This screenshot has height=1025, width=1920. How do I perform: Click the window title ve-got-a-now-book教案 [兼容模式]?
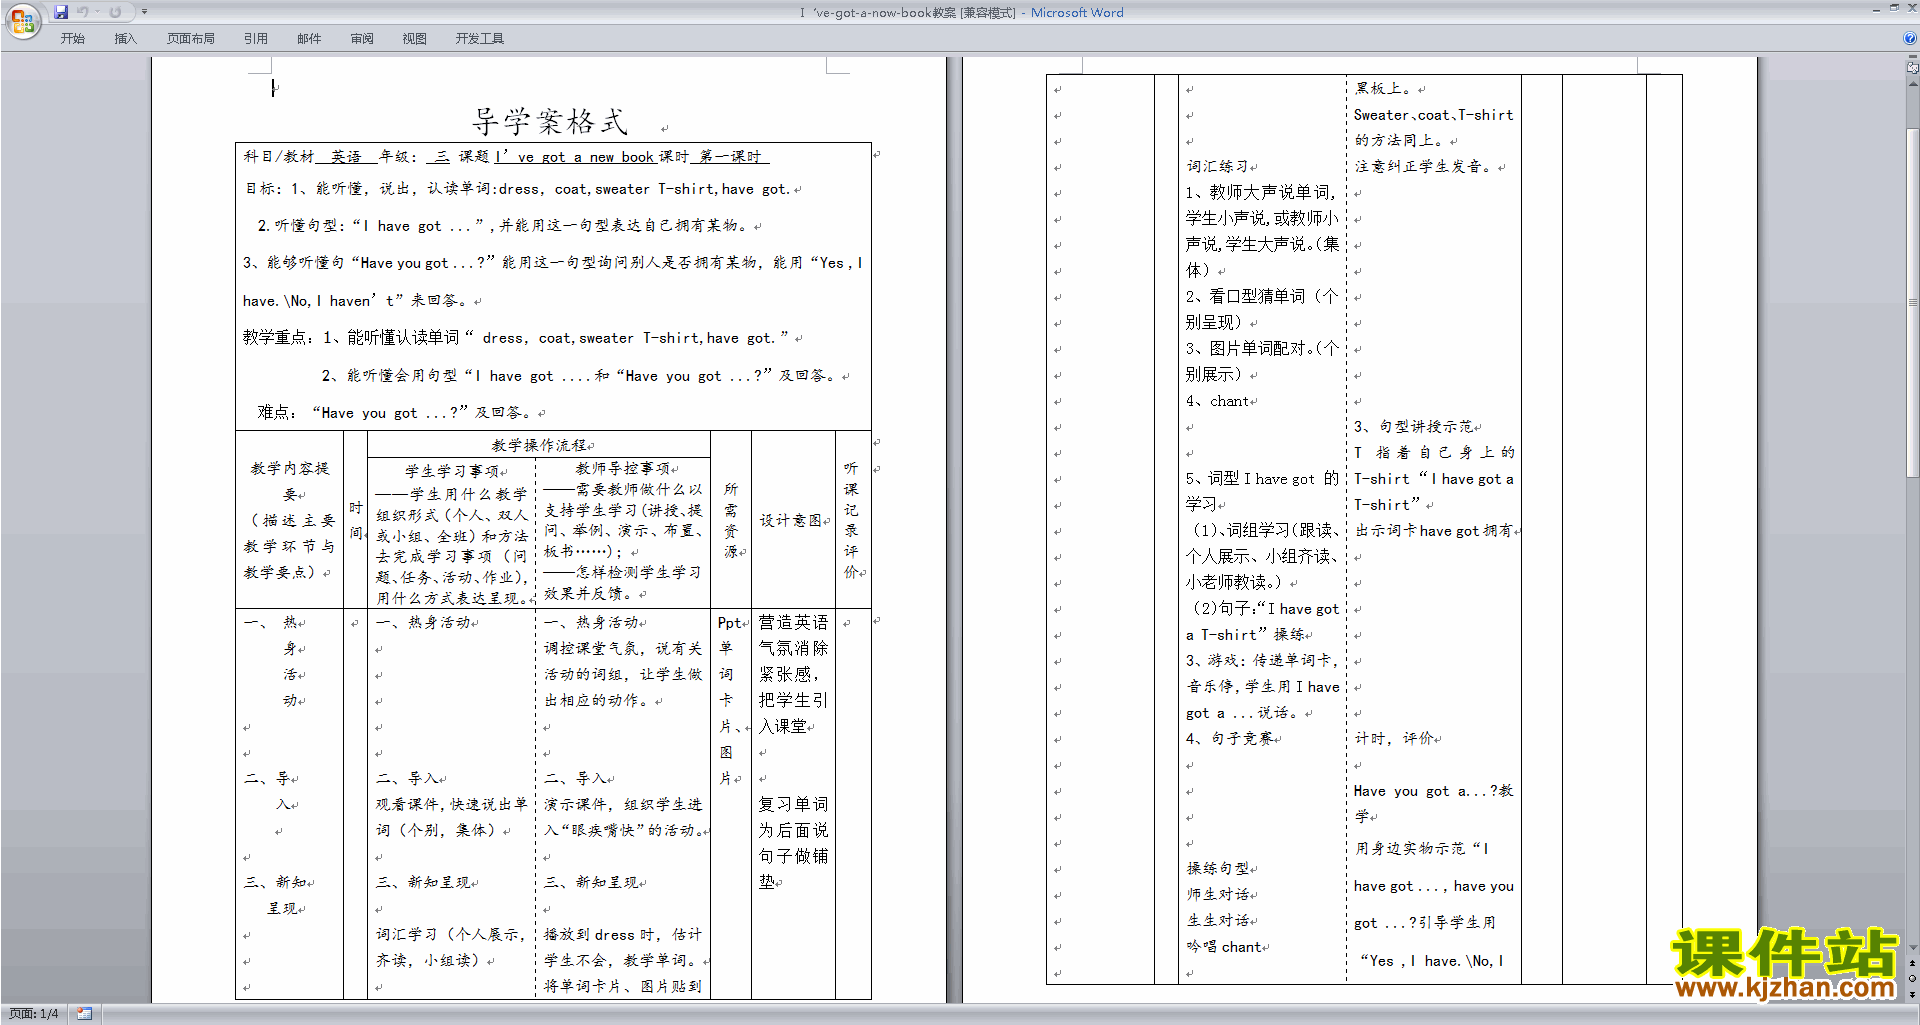(914, 12)
